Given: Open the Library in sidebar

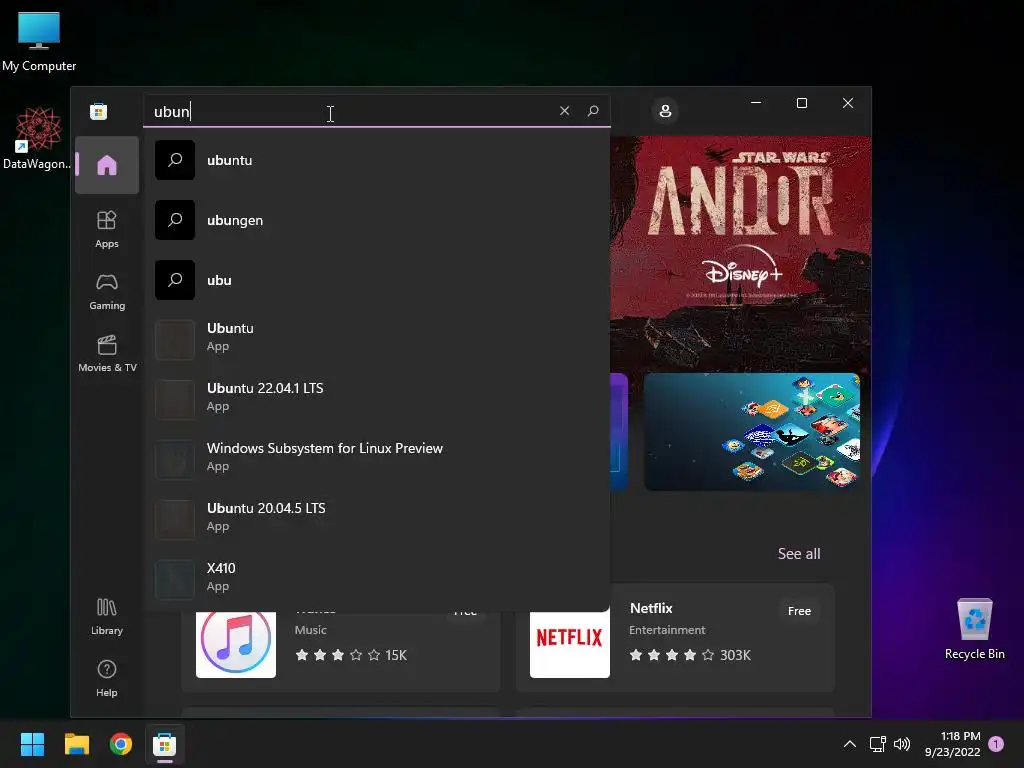Looking at the screenshot, I should pyautogui.click(x=107, y=616).
